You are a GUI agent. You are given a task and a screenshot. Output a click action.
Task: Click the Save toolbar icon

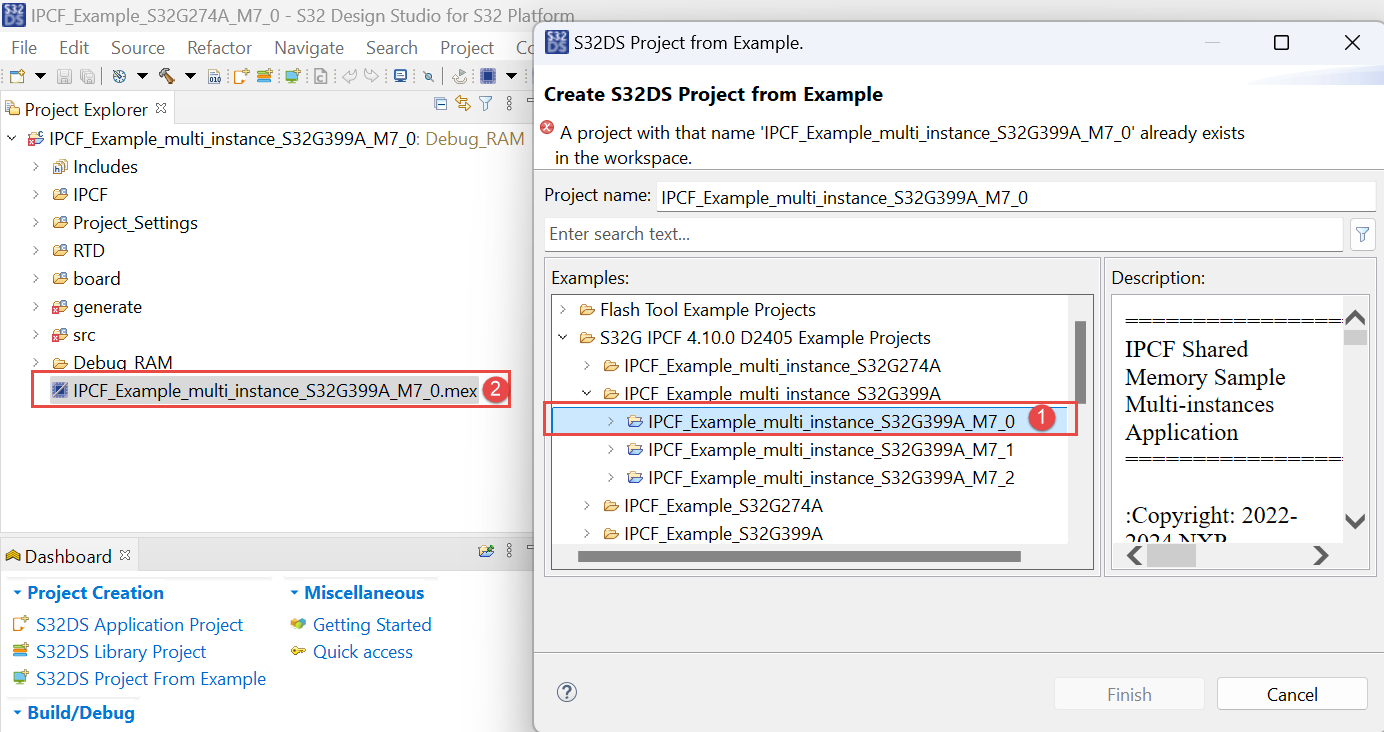64,76
